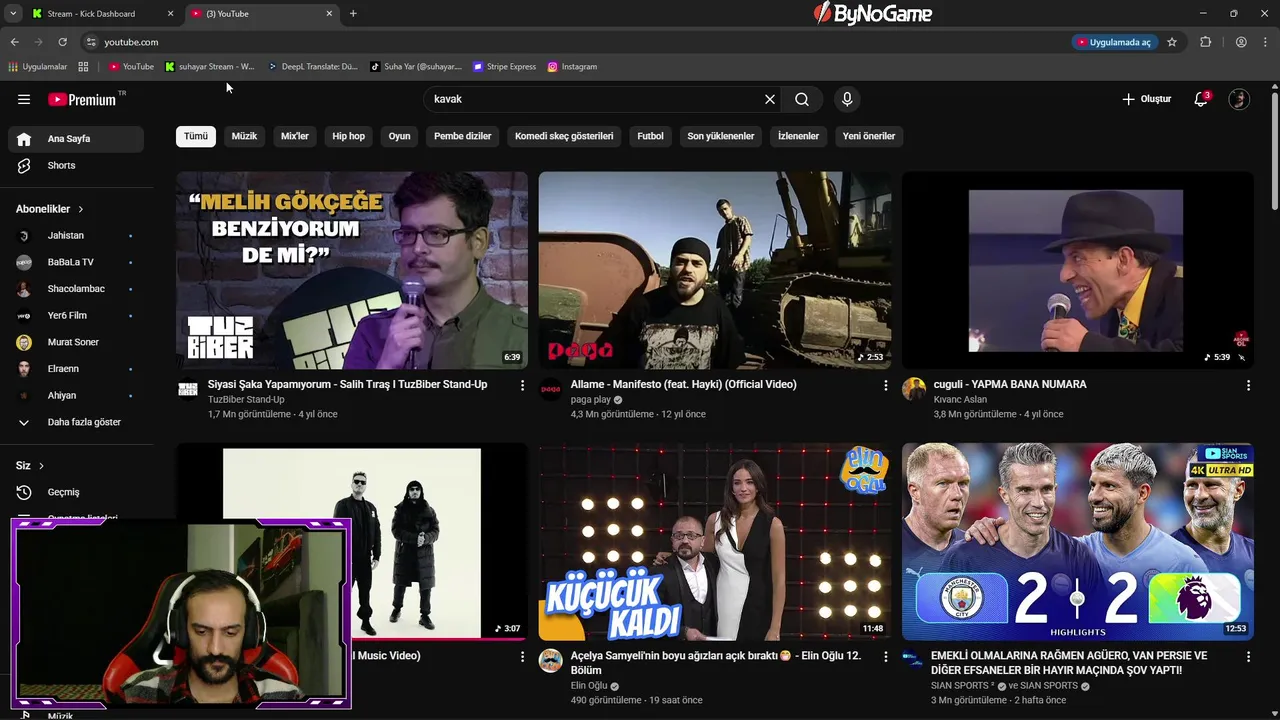Open options for Siyasi Şaka Yapamıyorum video
The height and width of the screenshot is (720, 1280).
coord(522,385)
